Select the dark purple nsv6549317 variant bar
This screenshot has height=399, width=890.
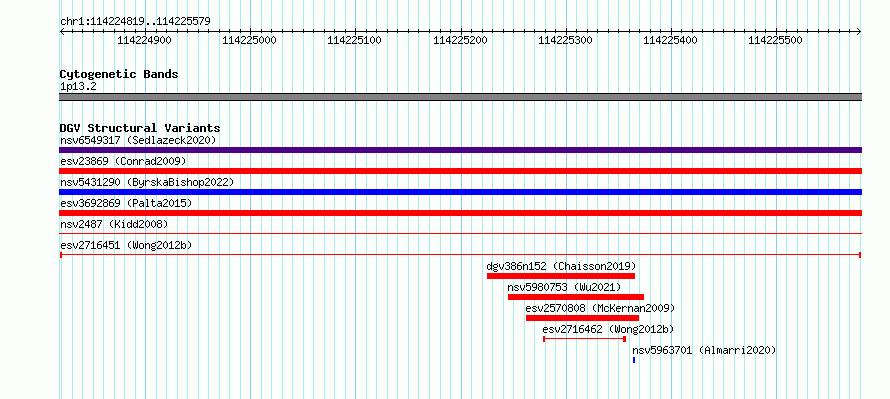(x=460, y=150)
